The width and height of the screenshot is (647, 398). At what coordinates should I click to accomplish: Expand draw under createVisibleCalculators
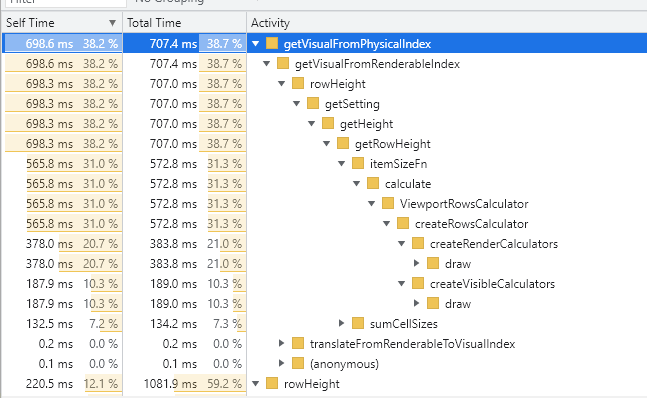click(x=416, y=303)
